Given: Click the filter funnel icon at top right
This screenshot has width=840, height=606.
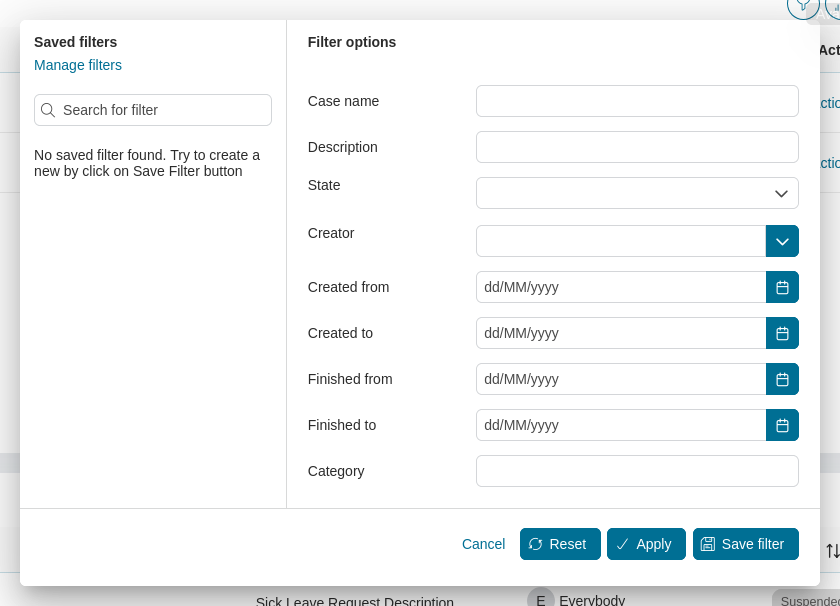Looking at the screenshot, I should 803,8.
